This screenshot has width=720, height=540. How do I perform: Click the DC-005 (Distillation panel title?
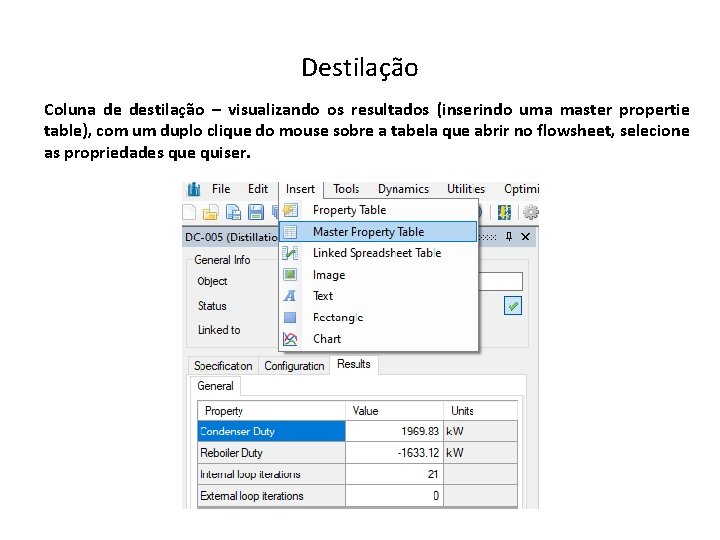[x=231, y=237]
